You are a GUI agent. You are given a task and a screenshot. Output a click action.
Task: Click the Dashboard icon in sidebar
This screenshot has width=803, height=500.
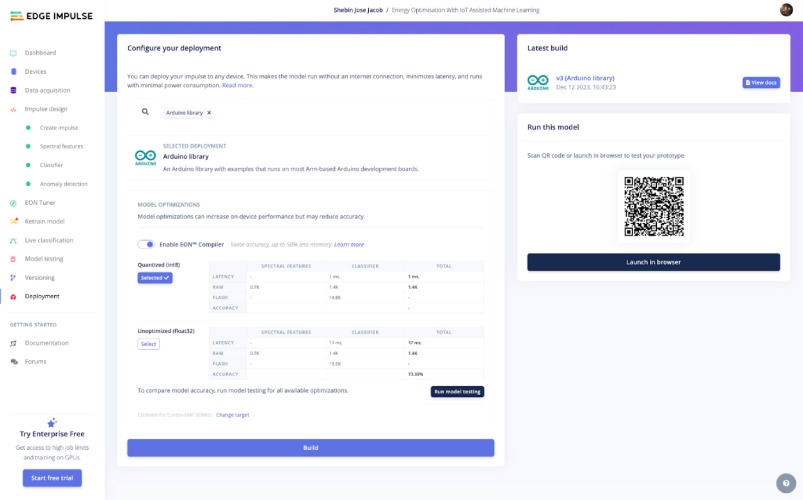pos(13,53)
